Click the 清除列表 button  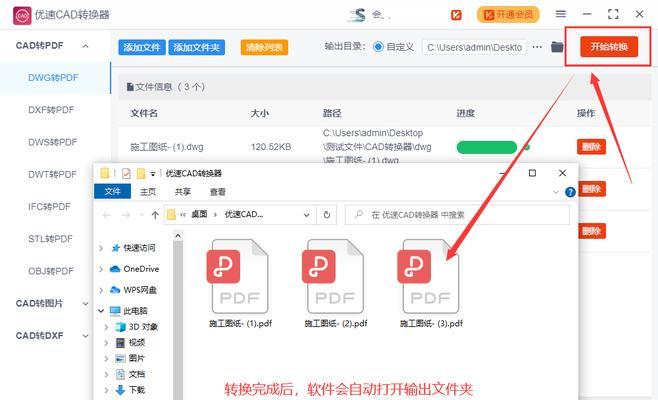[264, 47]
